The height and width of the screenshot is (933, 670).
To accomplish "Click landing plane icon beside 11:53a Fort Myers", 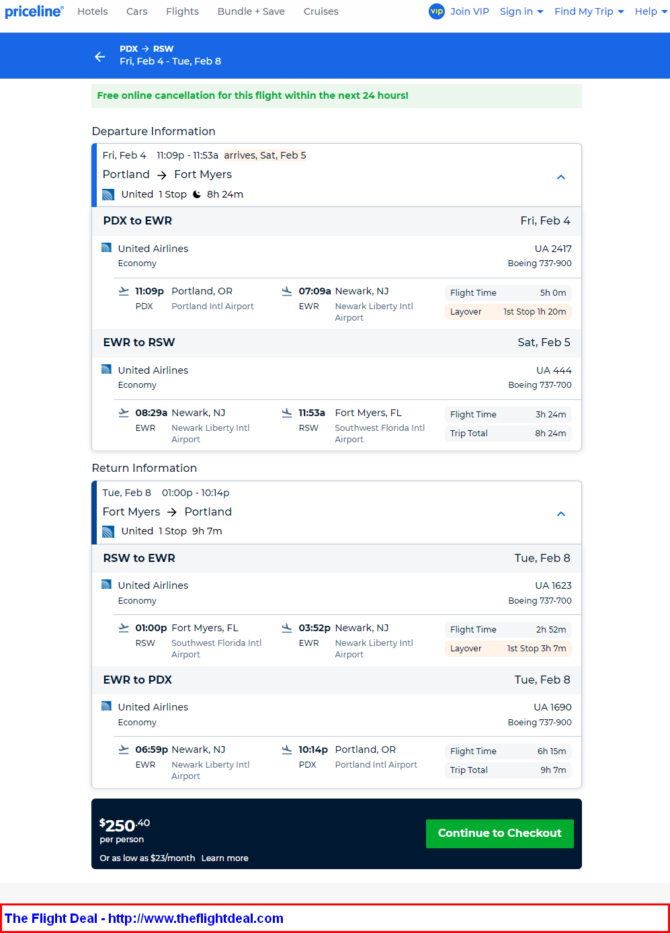I will (287, 412).
